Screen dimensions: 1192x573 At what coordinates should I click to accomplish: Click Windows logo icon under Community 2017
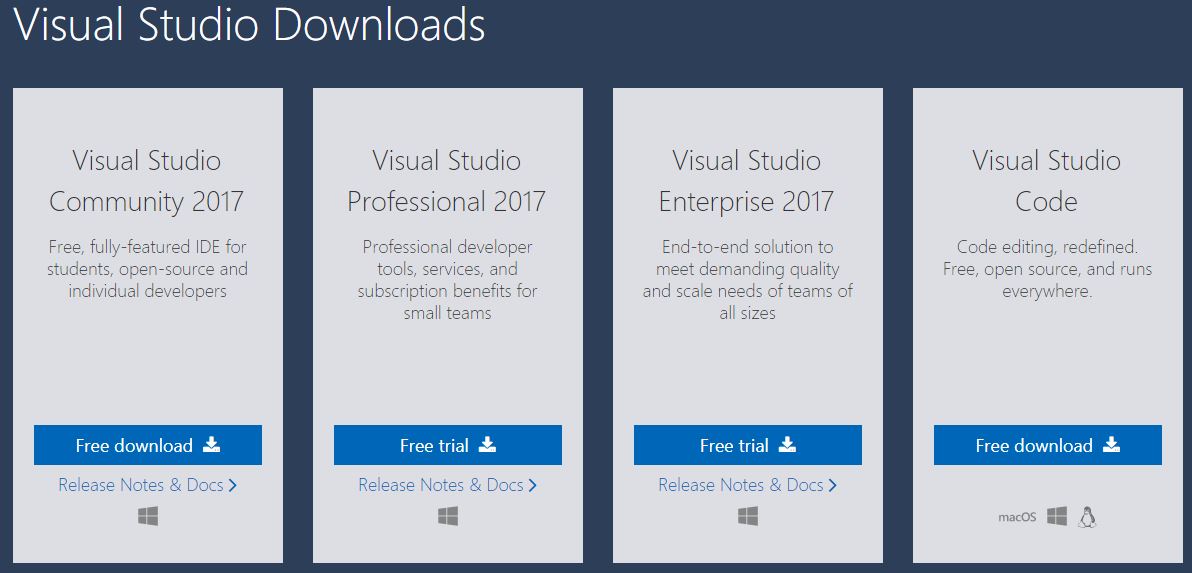tap(148, 517)
